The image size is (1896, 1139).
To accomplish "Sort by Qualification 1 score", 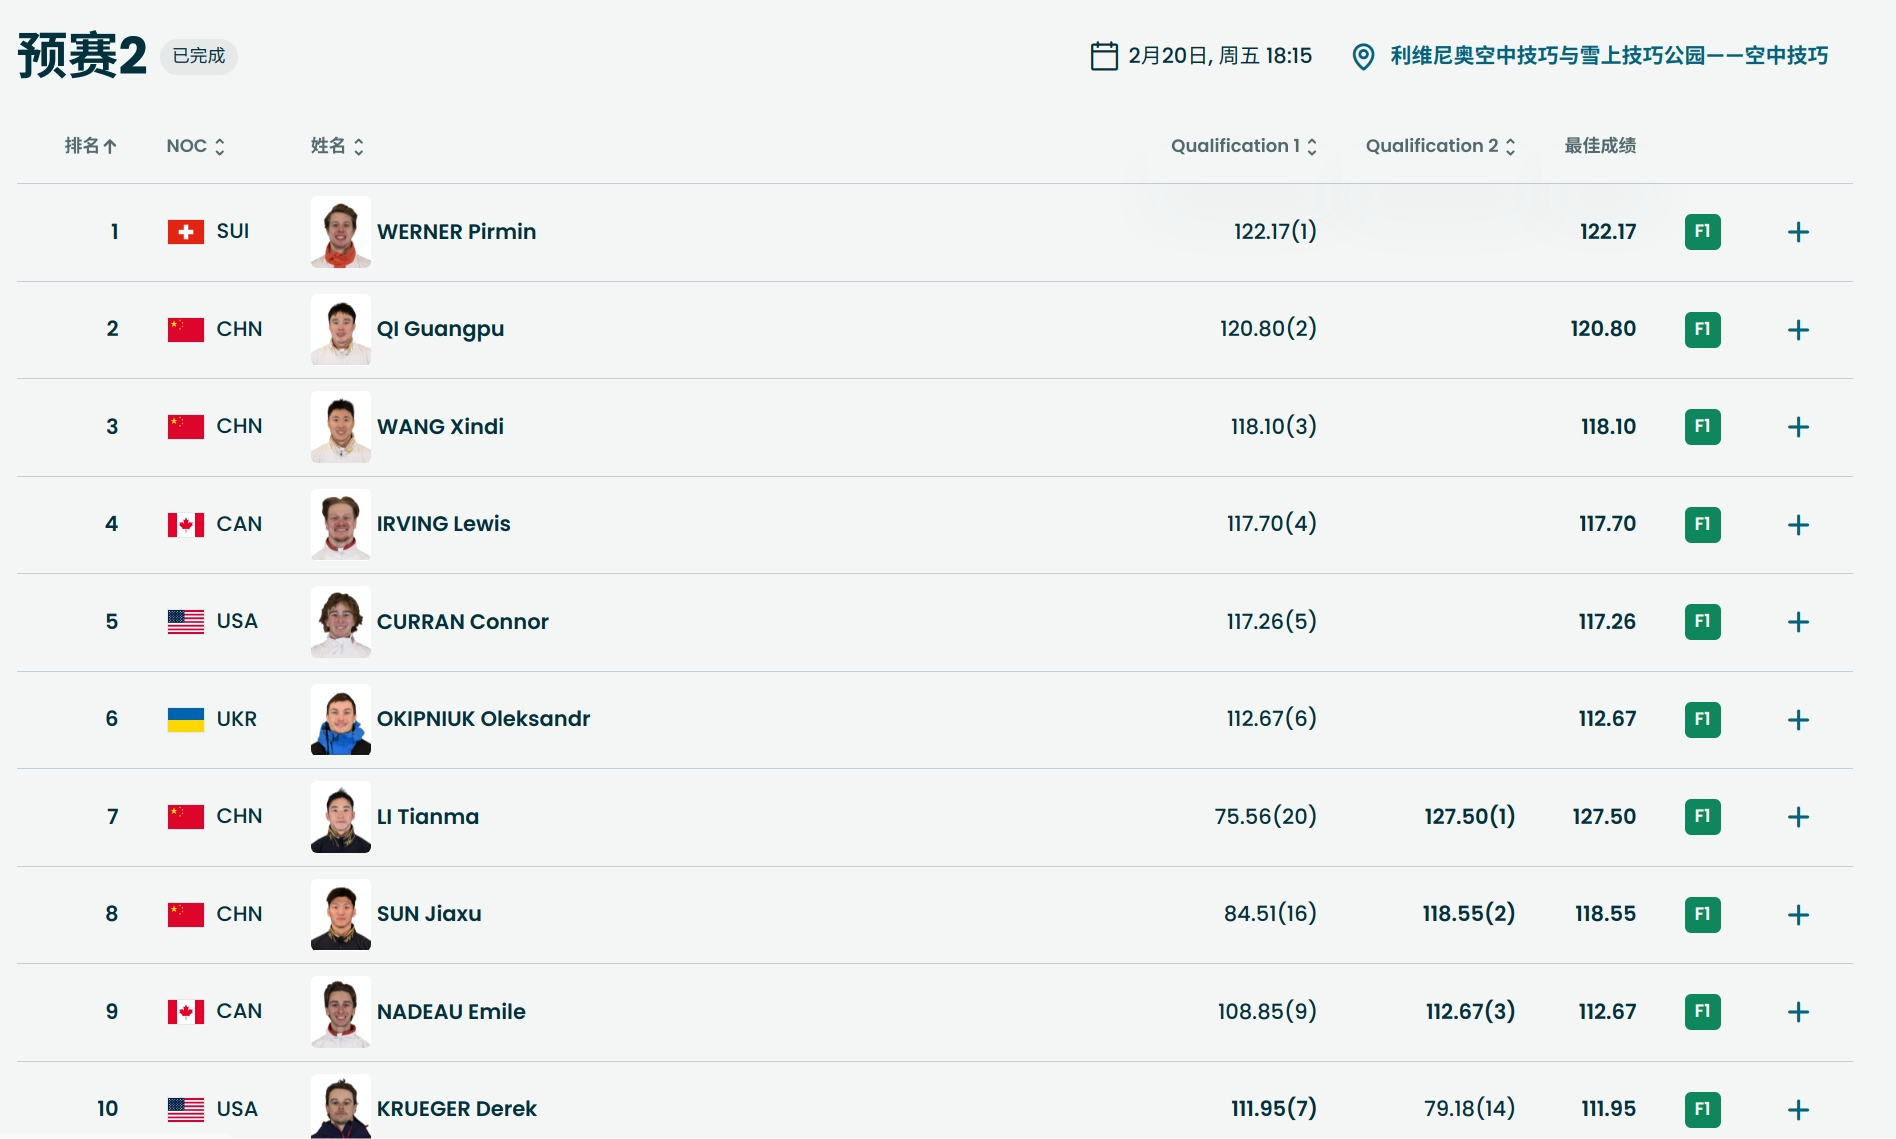I will (x=1244, y=146).
